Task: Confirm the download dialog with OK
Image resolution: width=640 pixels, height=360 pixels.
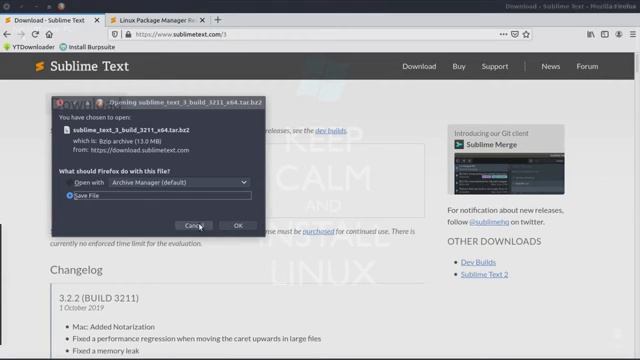Action: click(x=238, y=225)
